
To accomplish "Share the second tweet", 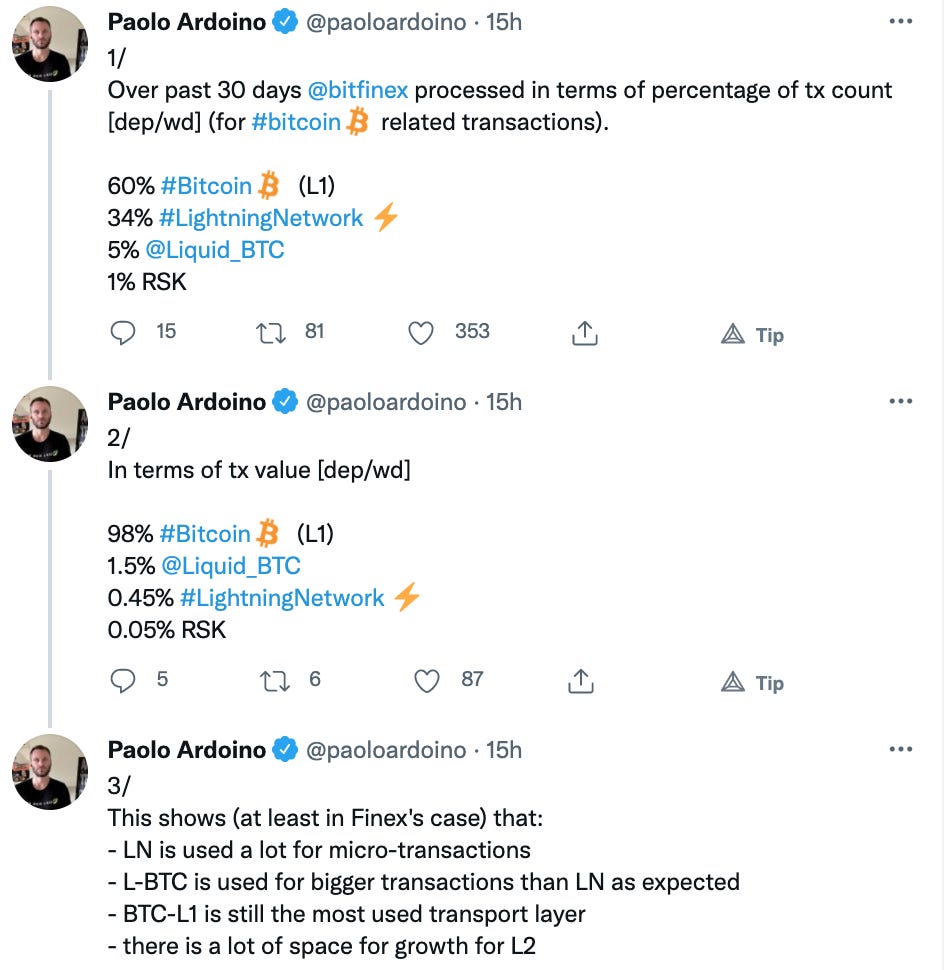I will click(580, 681).
